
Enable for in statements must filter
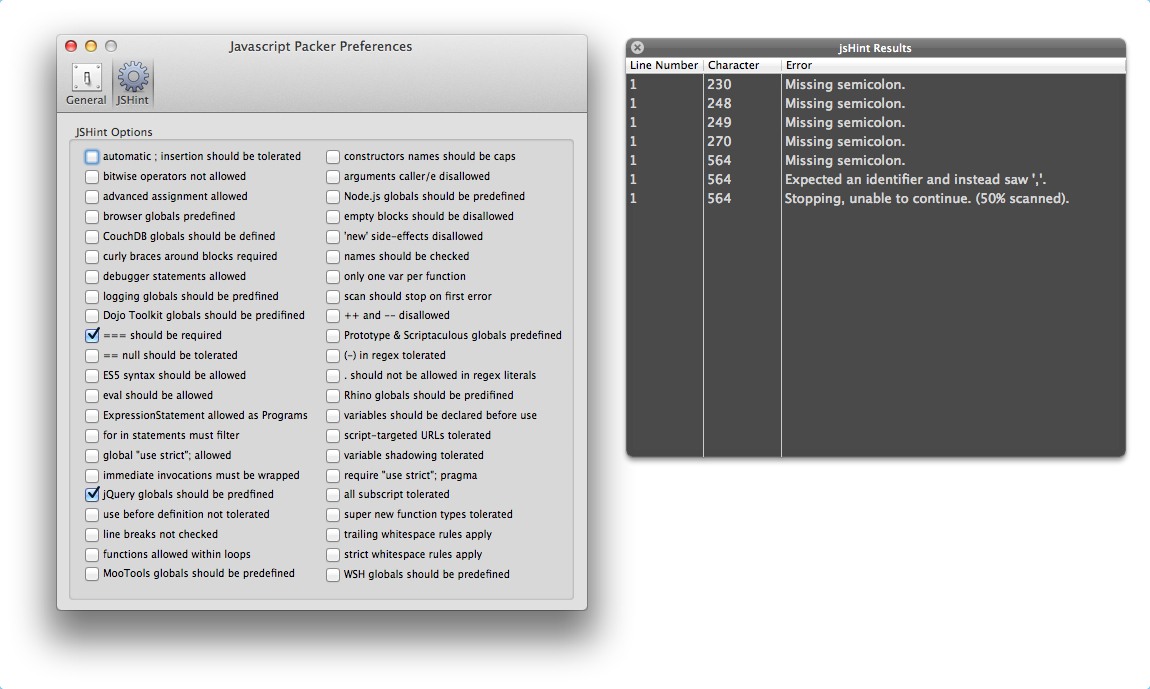coord(92,435)
